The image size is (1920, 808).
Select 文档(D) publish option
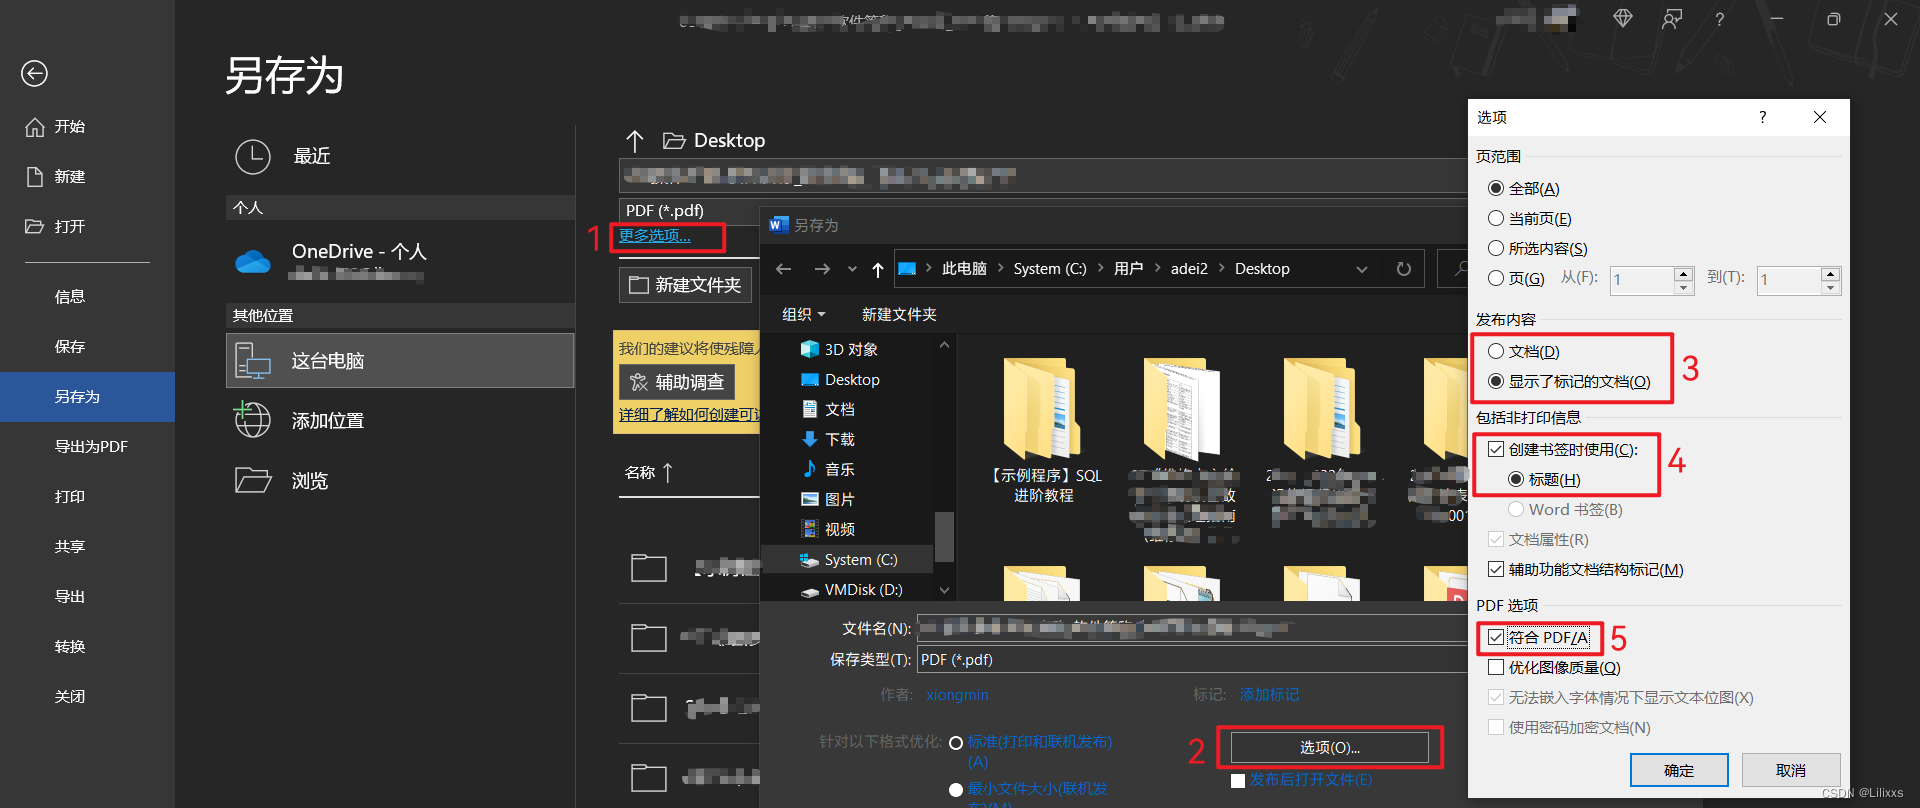tap(1496, 351)
